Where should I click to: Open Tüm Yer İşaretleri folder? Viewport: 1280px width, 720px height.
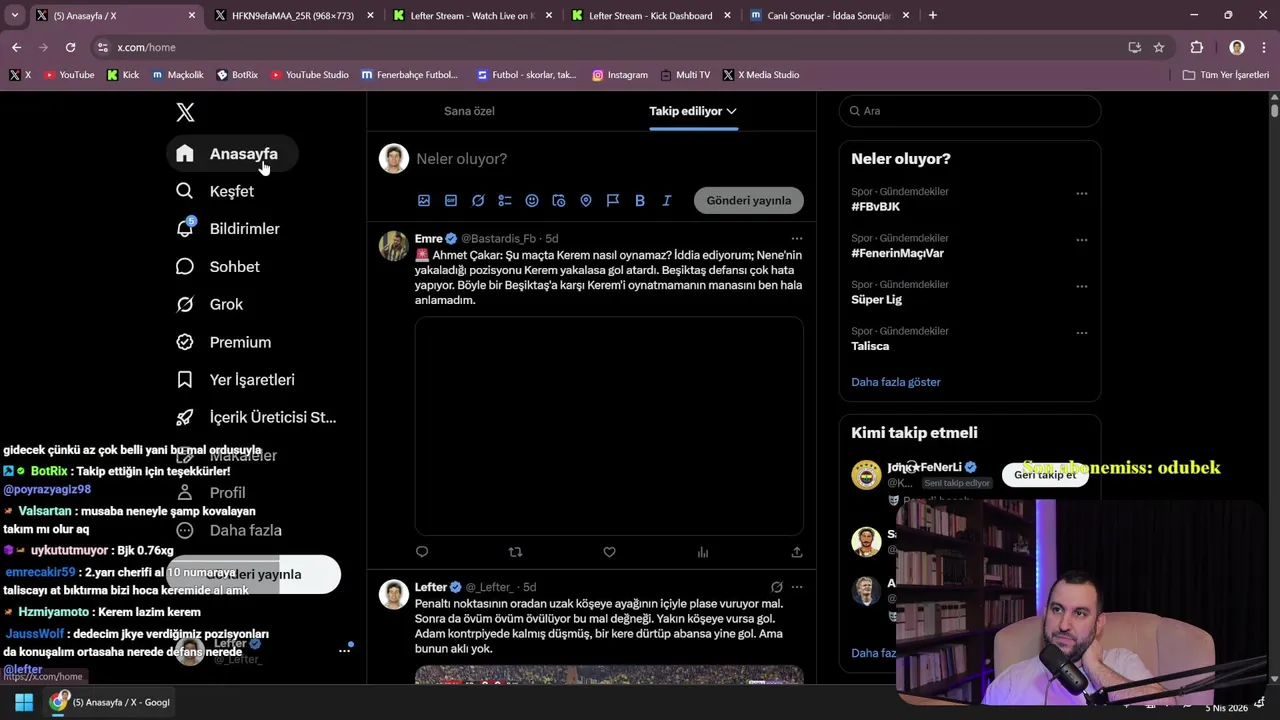point(1226,75)
